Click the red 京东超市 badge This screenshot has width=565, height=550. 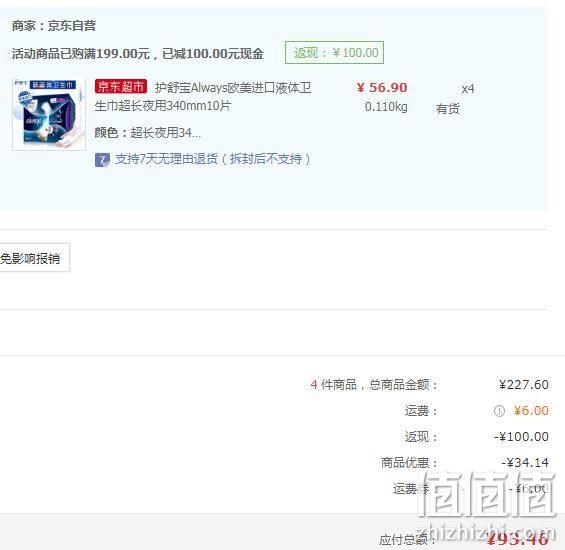tap(121, 87)
